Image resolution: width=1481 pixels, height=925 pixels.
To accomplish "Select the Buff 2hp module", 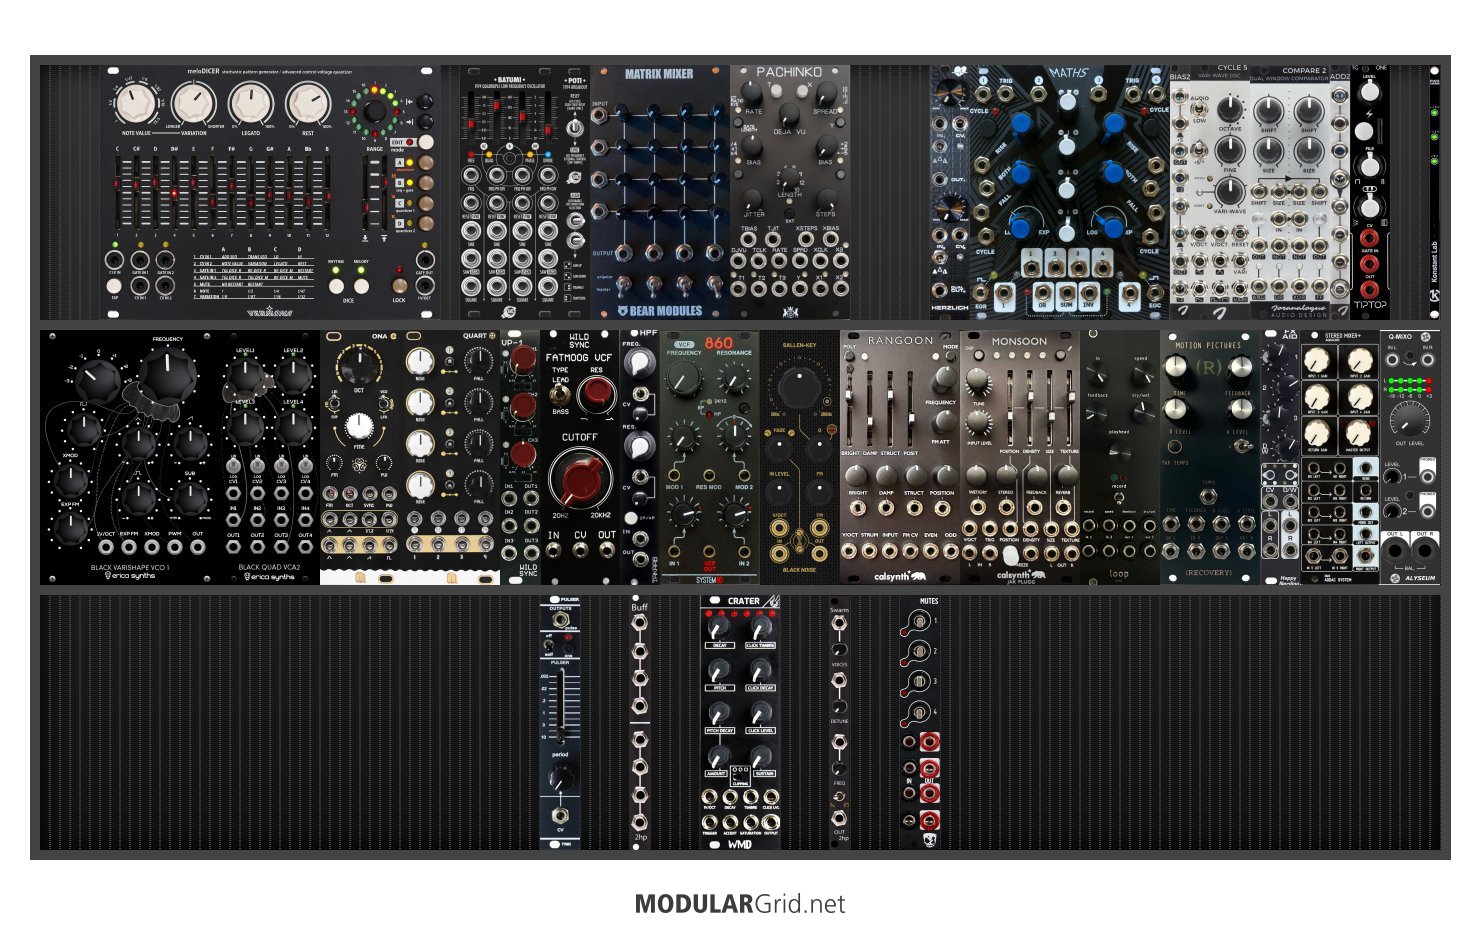I will pyautogui.click(x=639, y=722).
